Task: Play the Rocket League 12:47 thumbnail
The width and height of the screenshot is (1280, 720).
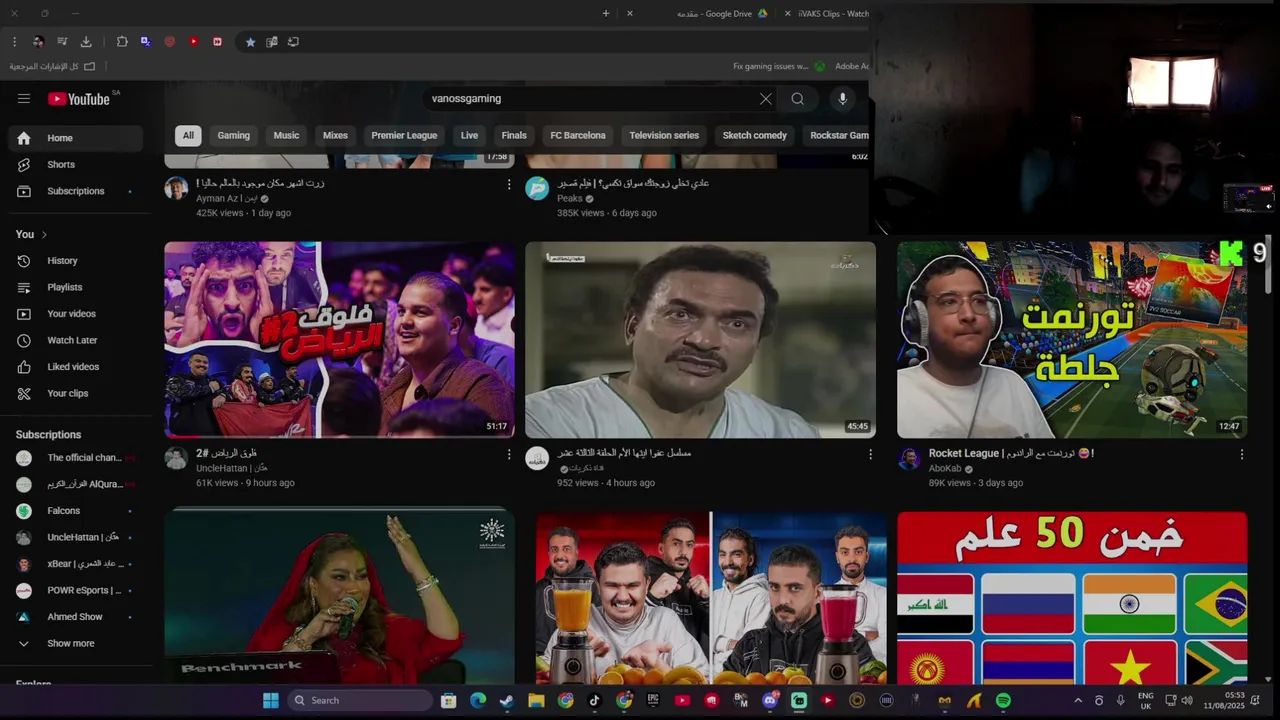Action: tap(1072, 340)
